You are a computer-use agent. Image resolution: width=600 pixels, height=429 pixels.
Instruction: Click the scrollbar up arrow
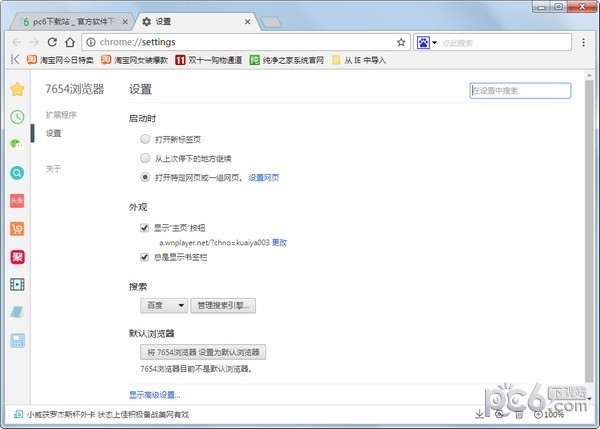tap(589, 75)
